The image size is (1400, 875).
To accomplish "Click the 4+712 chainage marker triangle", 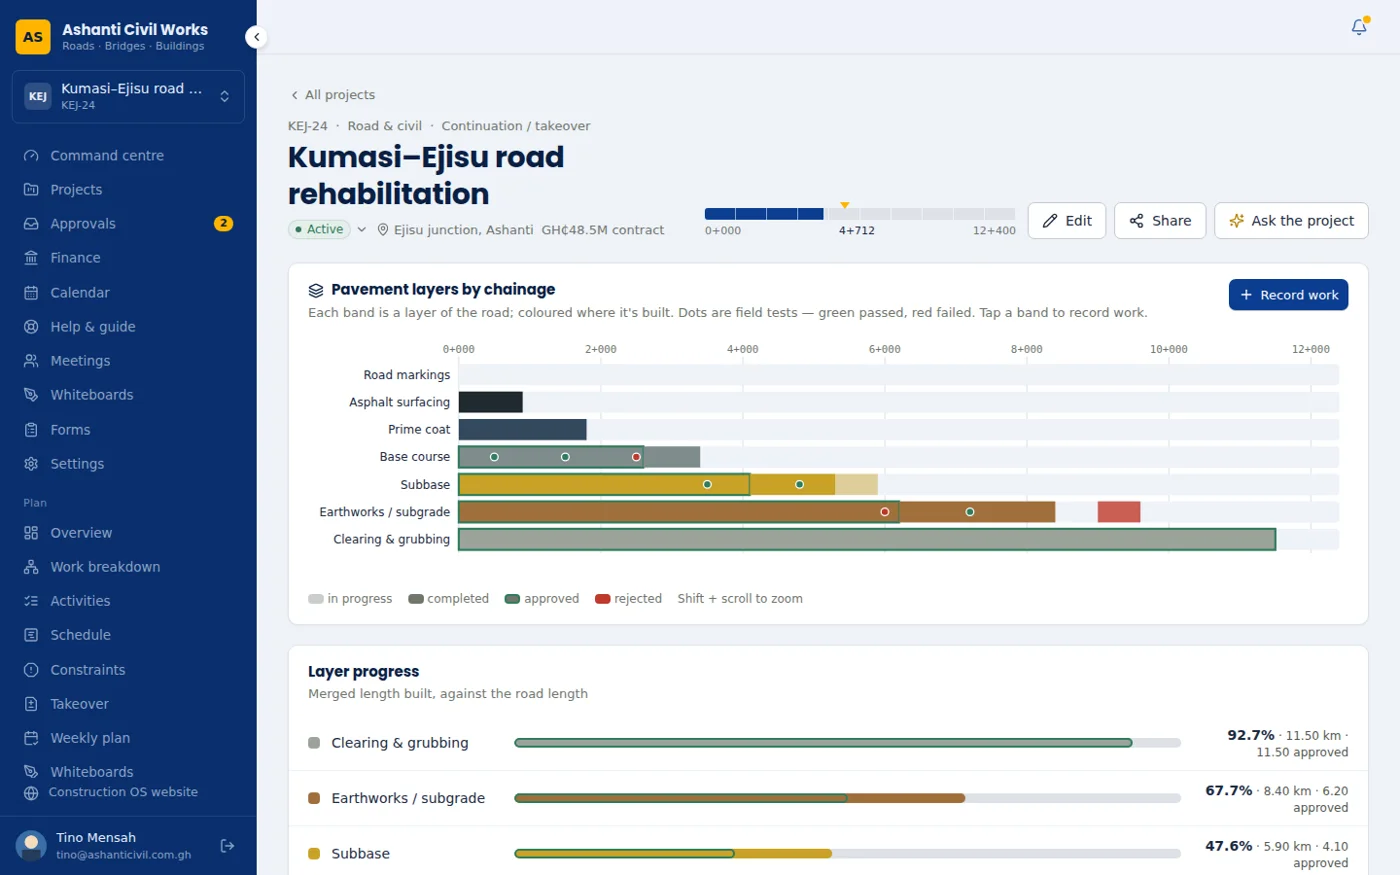I will tap(845, 205).
